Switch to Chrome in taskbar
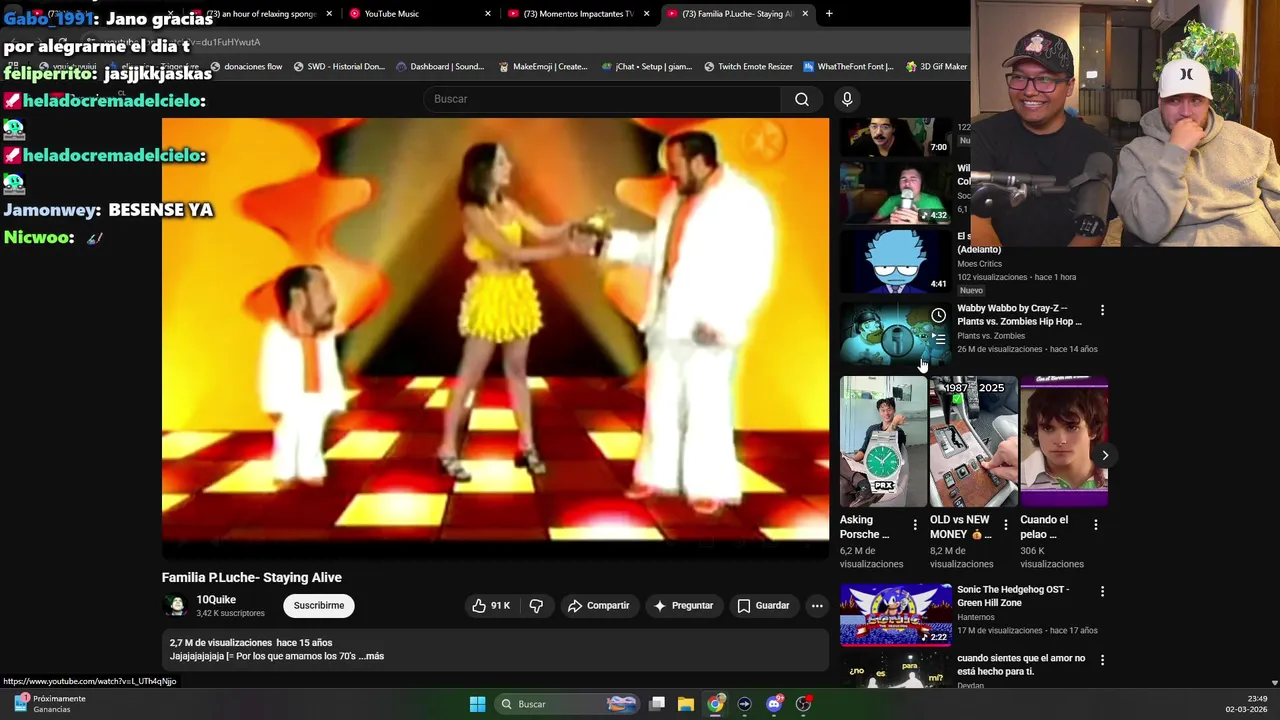The width and height of the screenshot is (1280, 720). (715, 704)
